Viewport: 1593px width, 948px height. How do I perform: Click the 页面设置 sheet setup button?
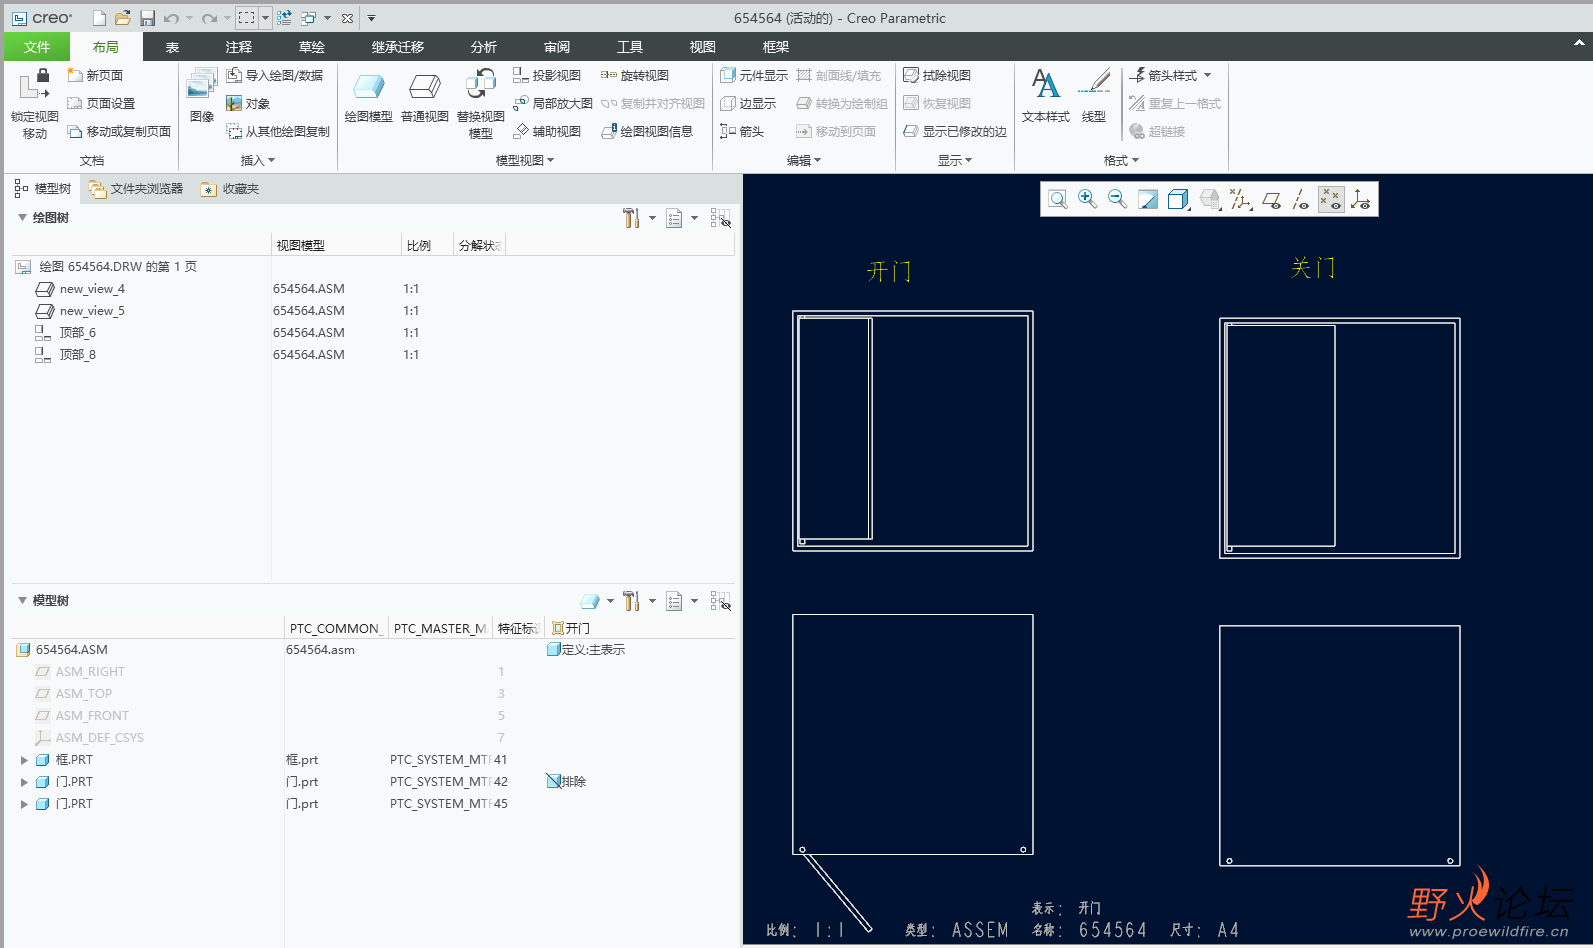(101, 103)
